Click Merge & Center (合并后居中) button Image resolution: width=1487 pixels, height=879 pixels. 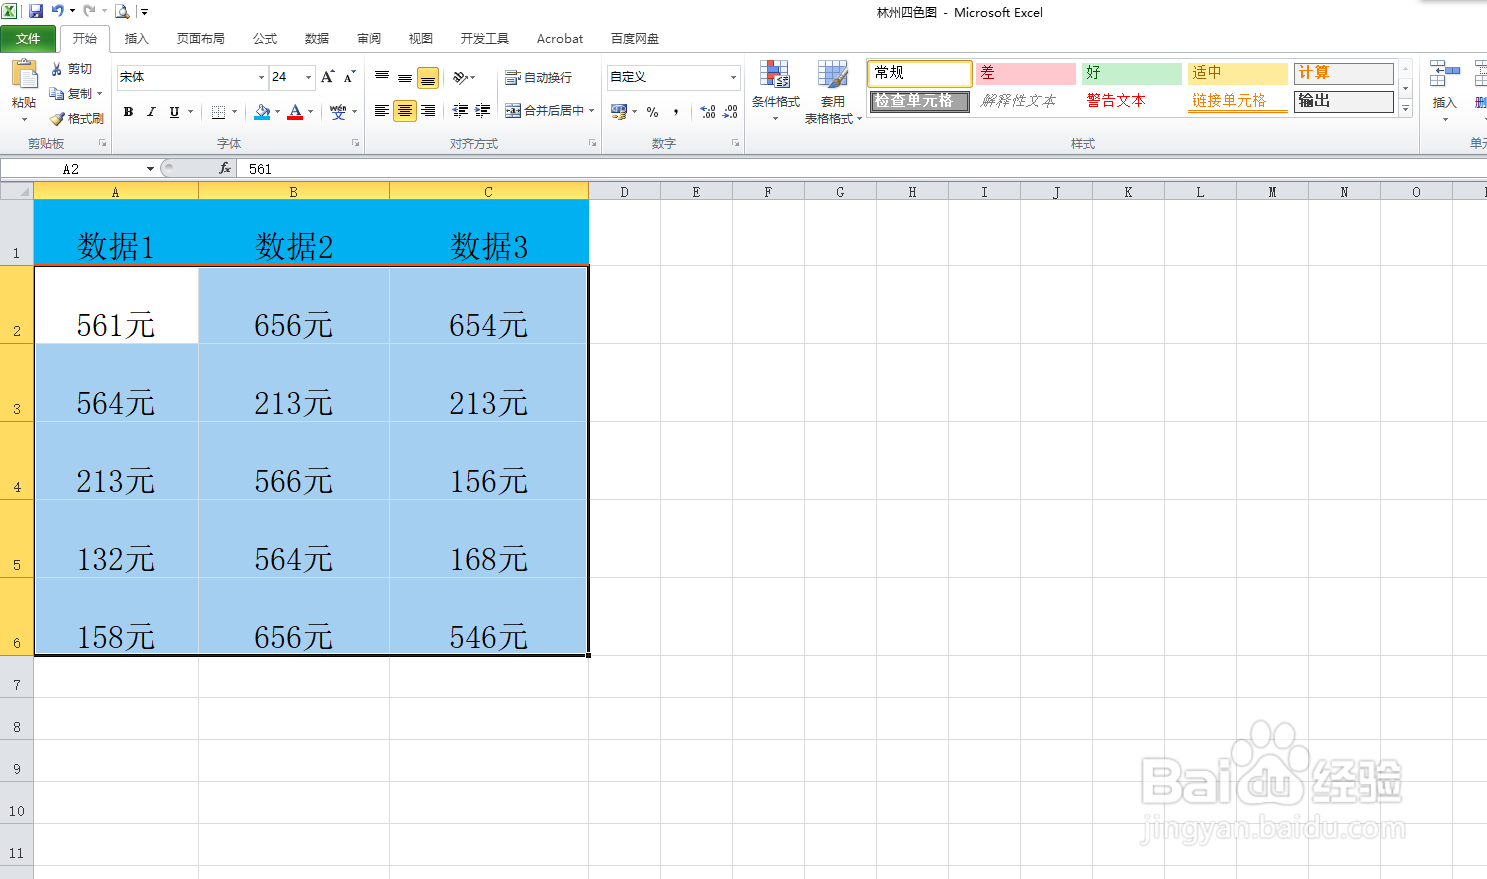(x=544, y=111)
